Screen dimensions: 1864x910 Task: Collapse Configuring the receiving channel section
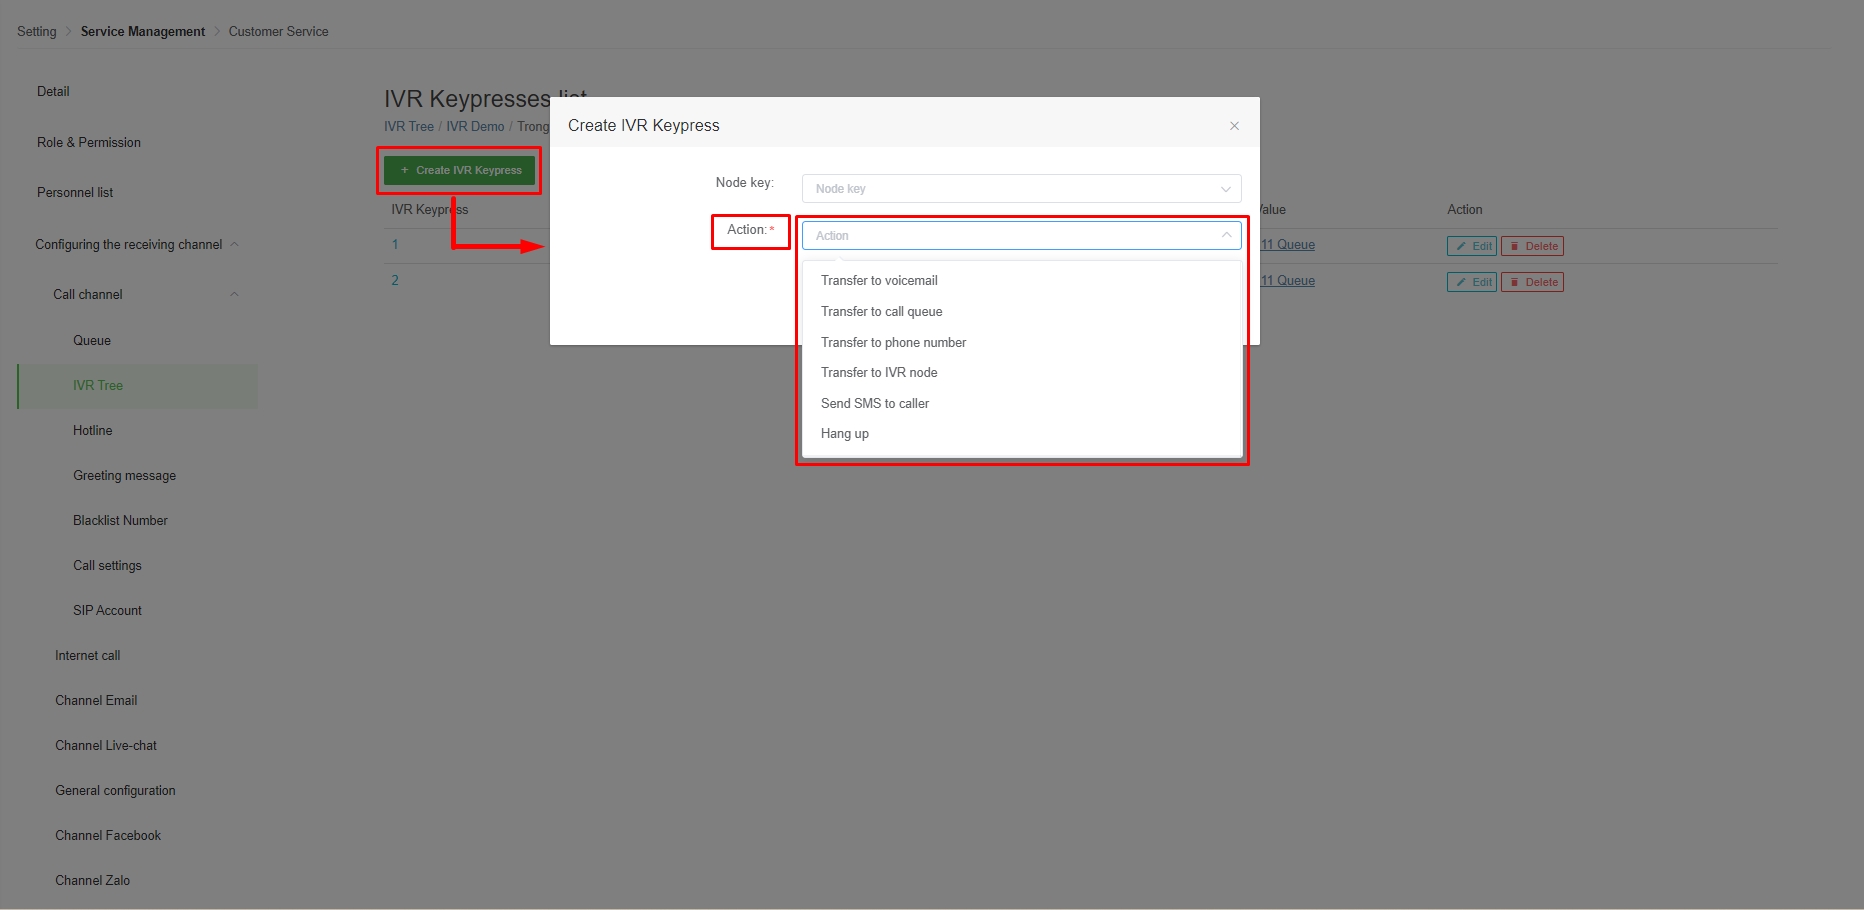(x=234, y=245)
